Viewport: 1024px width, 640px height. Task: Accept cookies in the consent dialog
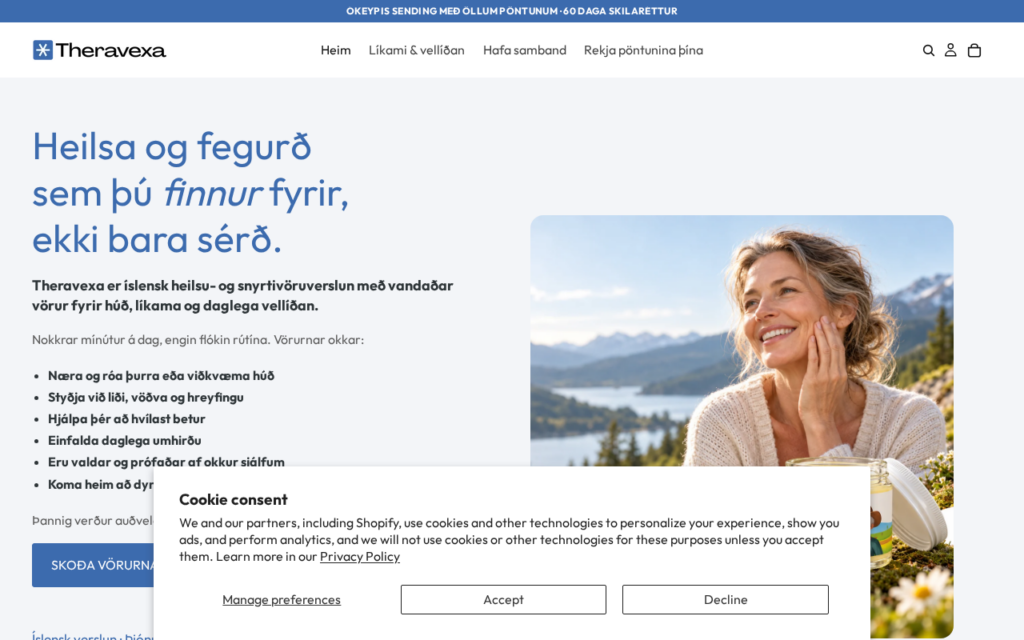point(504,600)
